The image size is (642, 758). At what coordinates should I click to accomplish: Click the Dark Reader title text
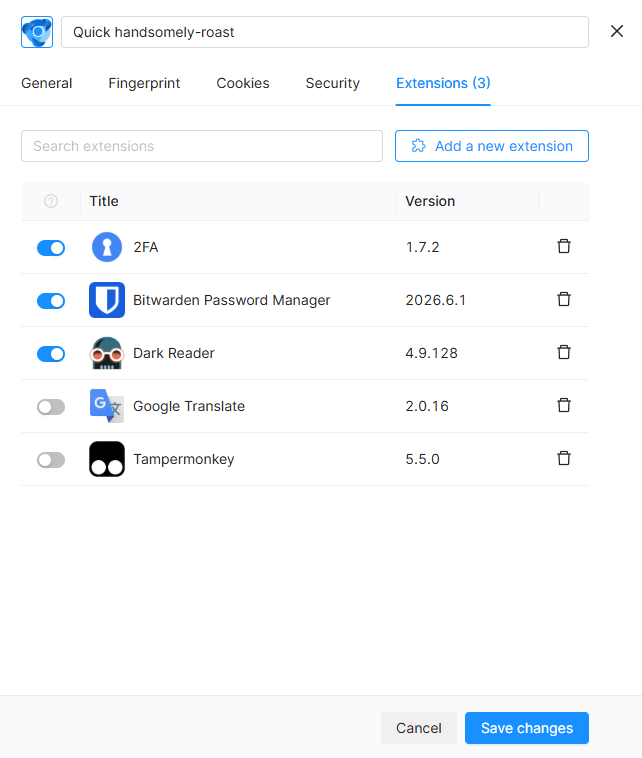click(174, 353)
